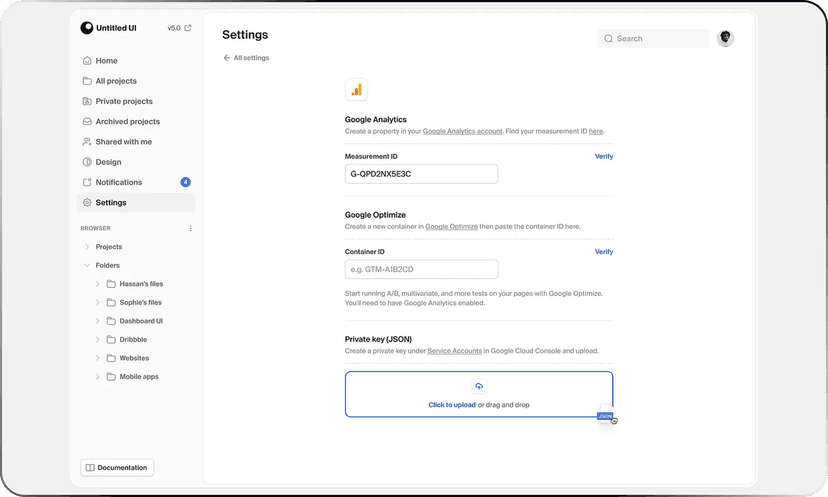Viewport: 828px width, 497px height.
Task: Open external link icon beside v5.0
Action: click(x=187, y=28)
